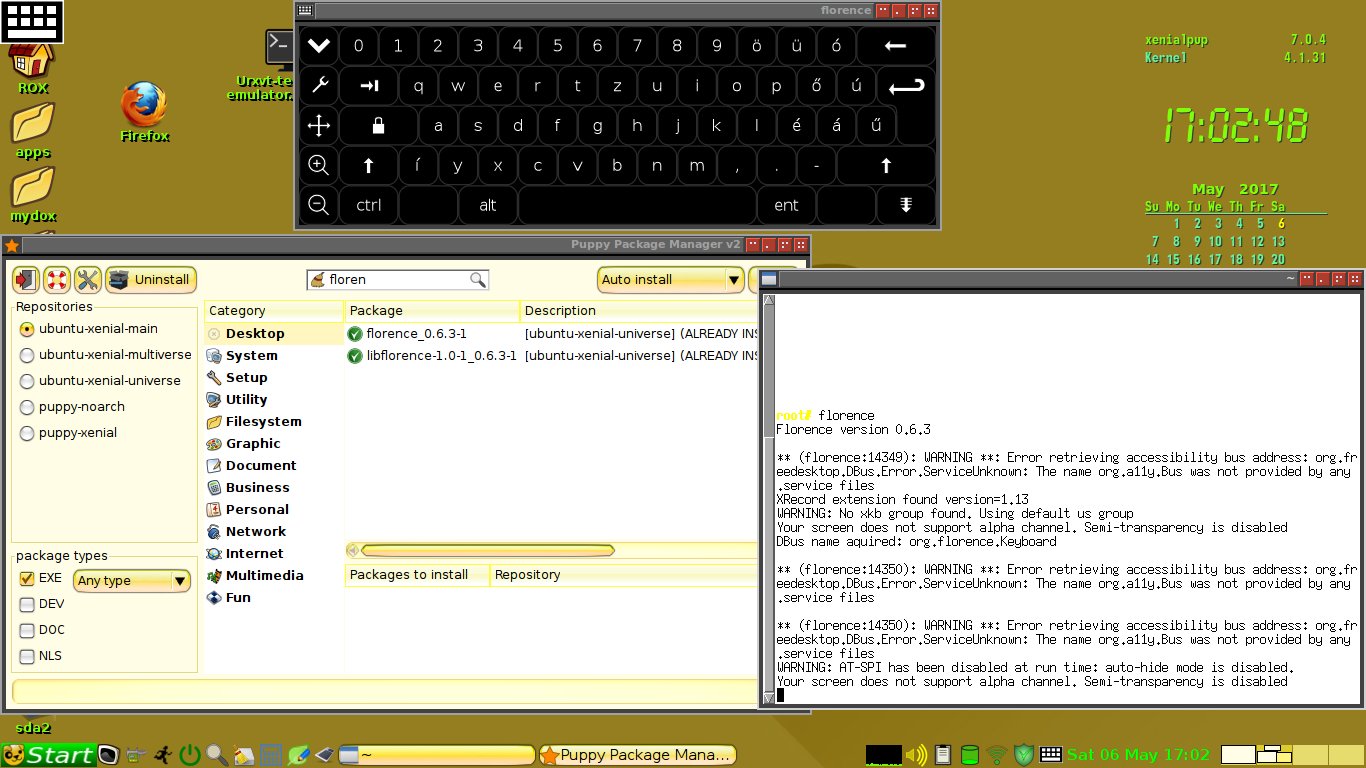Screen dimensions: 1366x768
Task: Select the Network category
Action: click(x=274, y=532)
